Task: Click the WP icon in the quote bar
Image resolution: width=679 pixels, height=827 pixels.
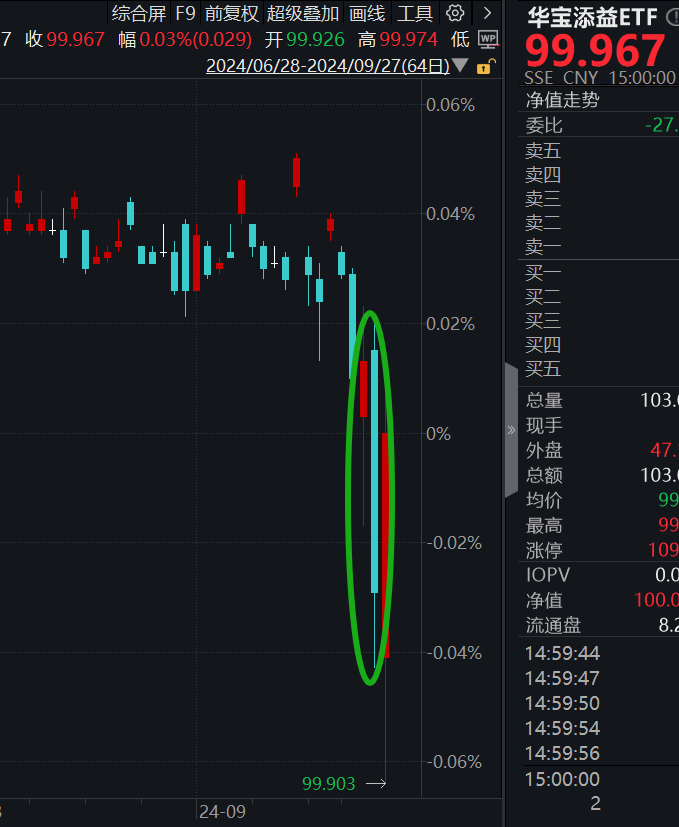Action: [x=488, y=39]
